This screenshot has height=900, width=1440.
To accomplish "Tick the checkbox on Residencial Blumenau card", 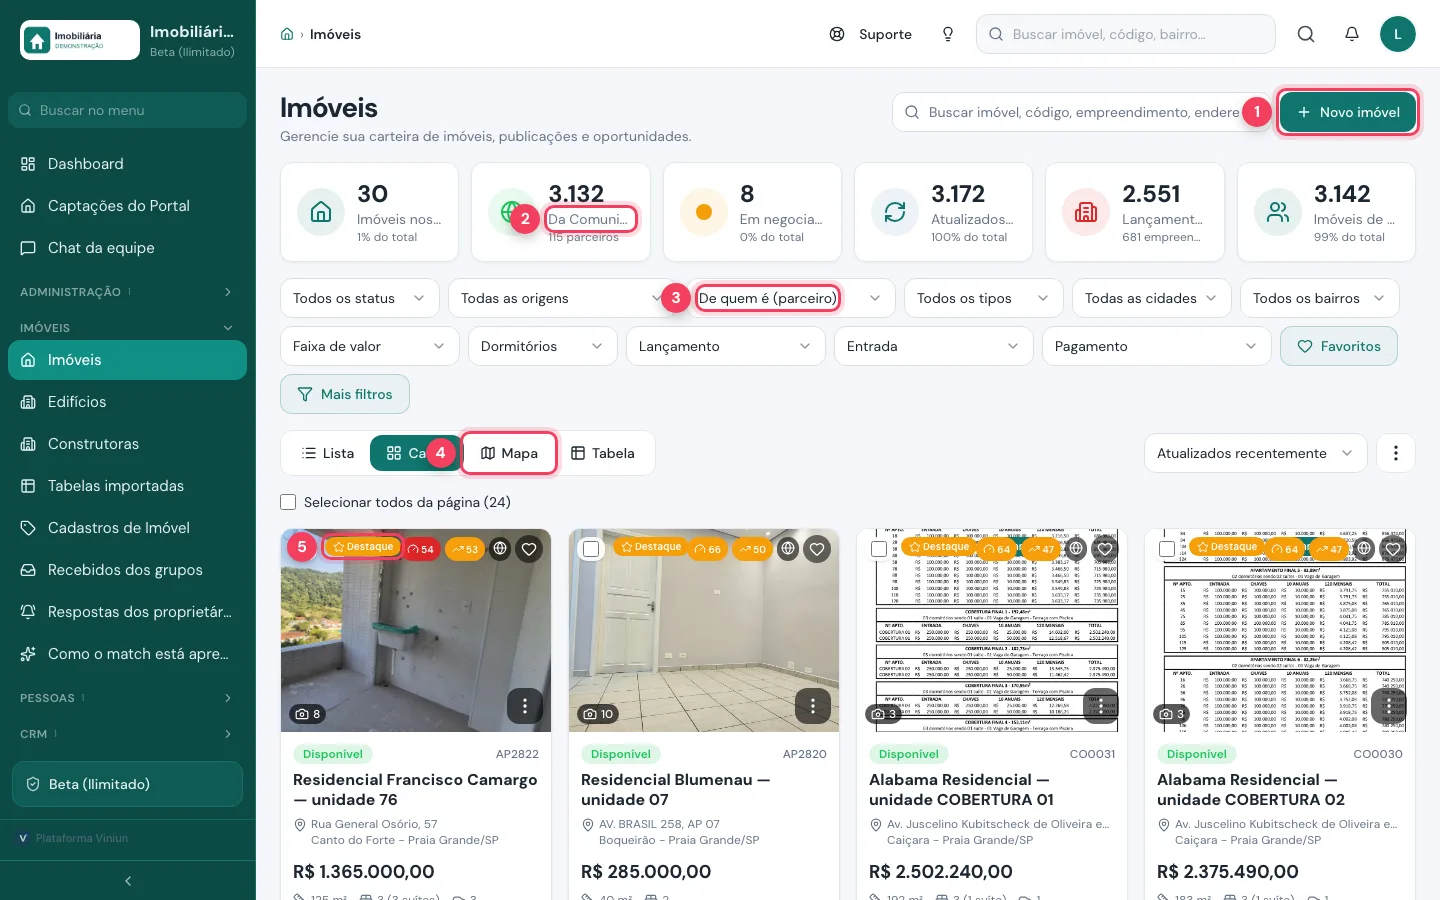I will [591, 549].
